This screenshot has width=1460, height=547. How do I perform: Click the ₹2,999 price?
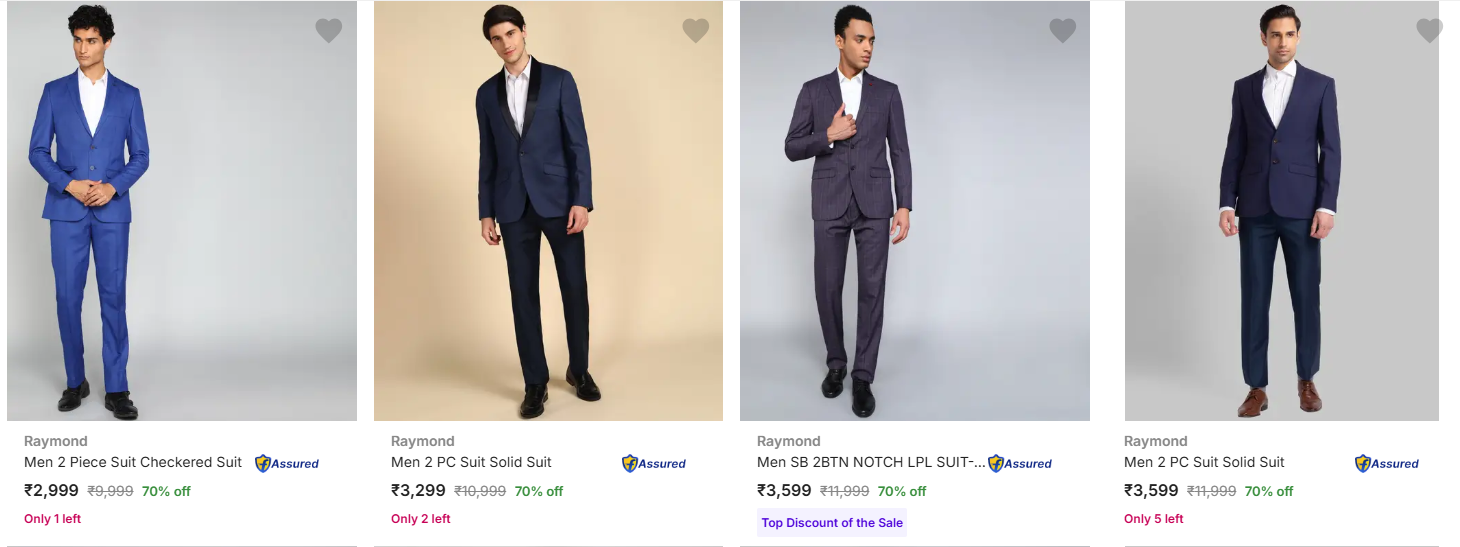point(51,491)
